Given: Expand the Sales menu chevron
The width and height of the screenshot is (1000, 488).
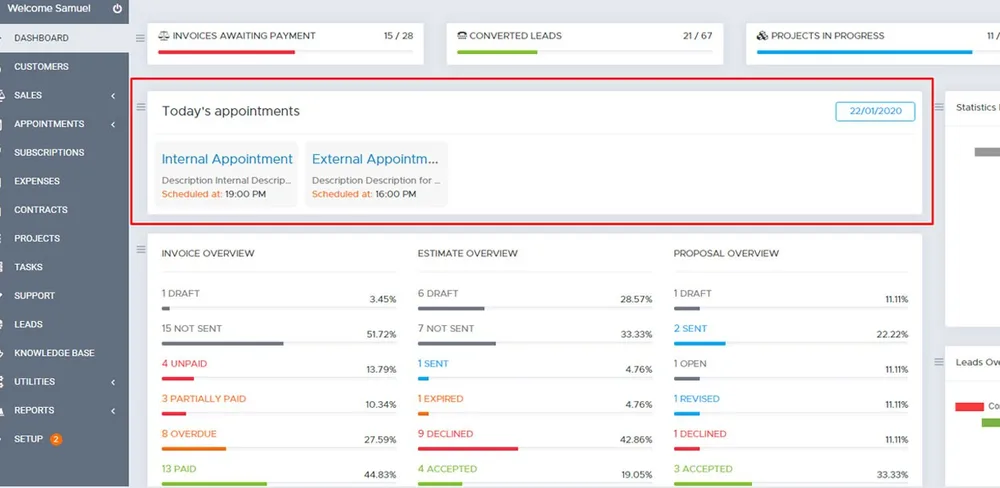Looking at the screenshot, I should [113, 96].
